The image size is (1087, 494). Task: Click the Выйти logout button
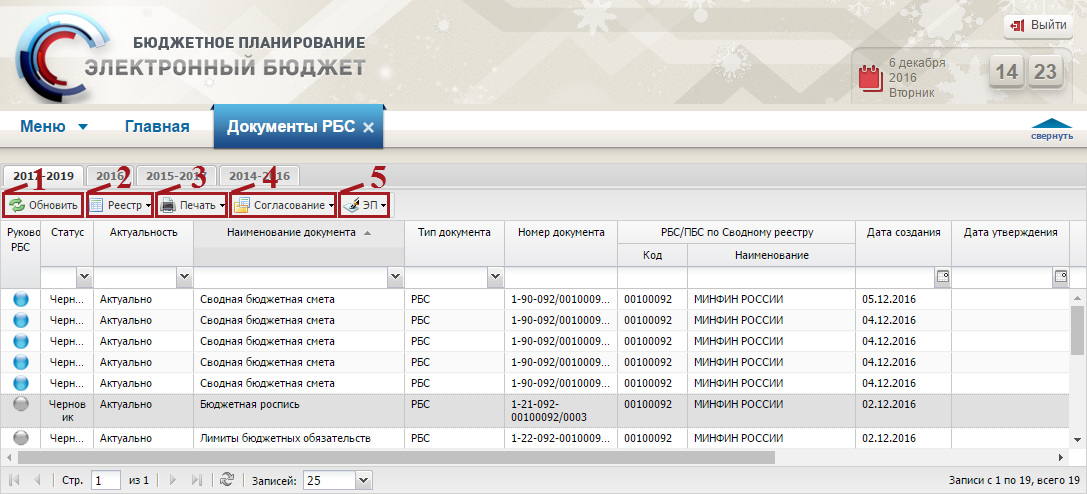pyautogui.click(x=1038, y=25)
